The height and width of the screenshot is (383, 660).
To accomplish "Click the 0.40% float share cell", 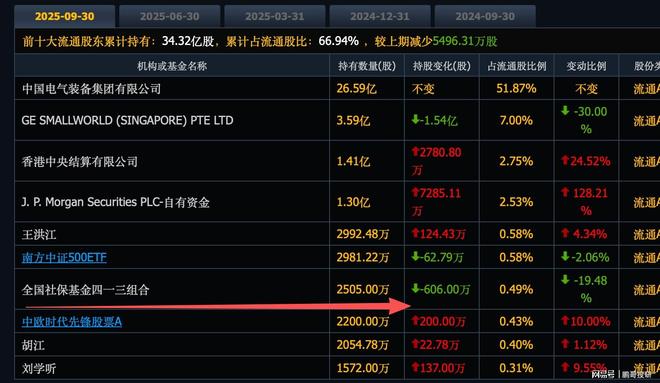I will point(516,345).
